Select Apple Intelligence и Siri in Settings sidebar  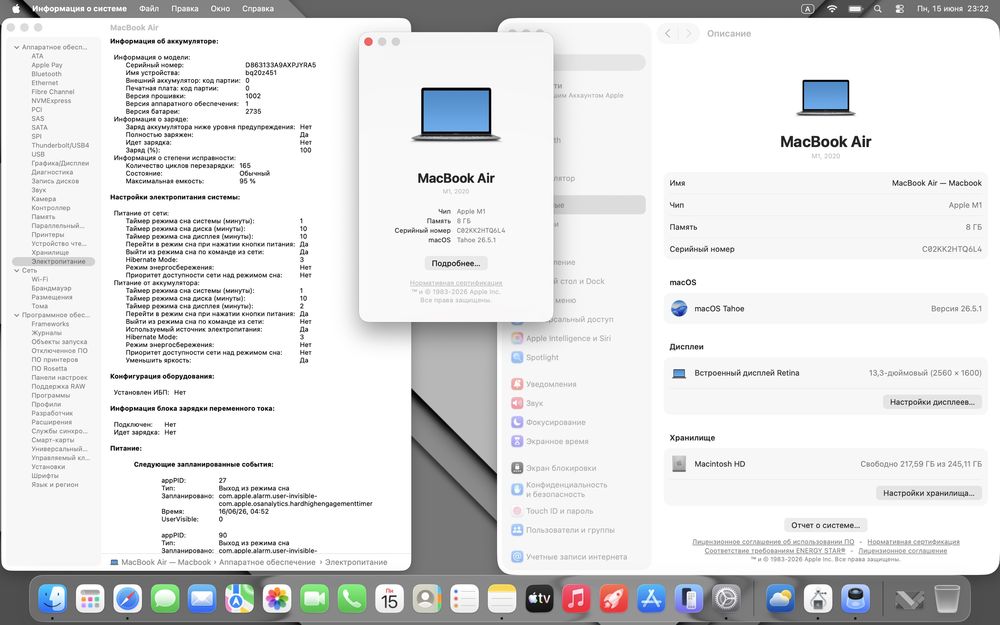pyautogui.click(x=561, y=338)
